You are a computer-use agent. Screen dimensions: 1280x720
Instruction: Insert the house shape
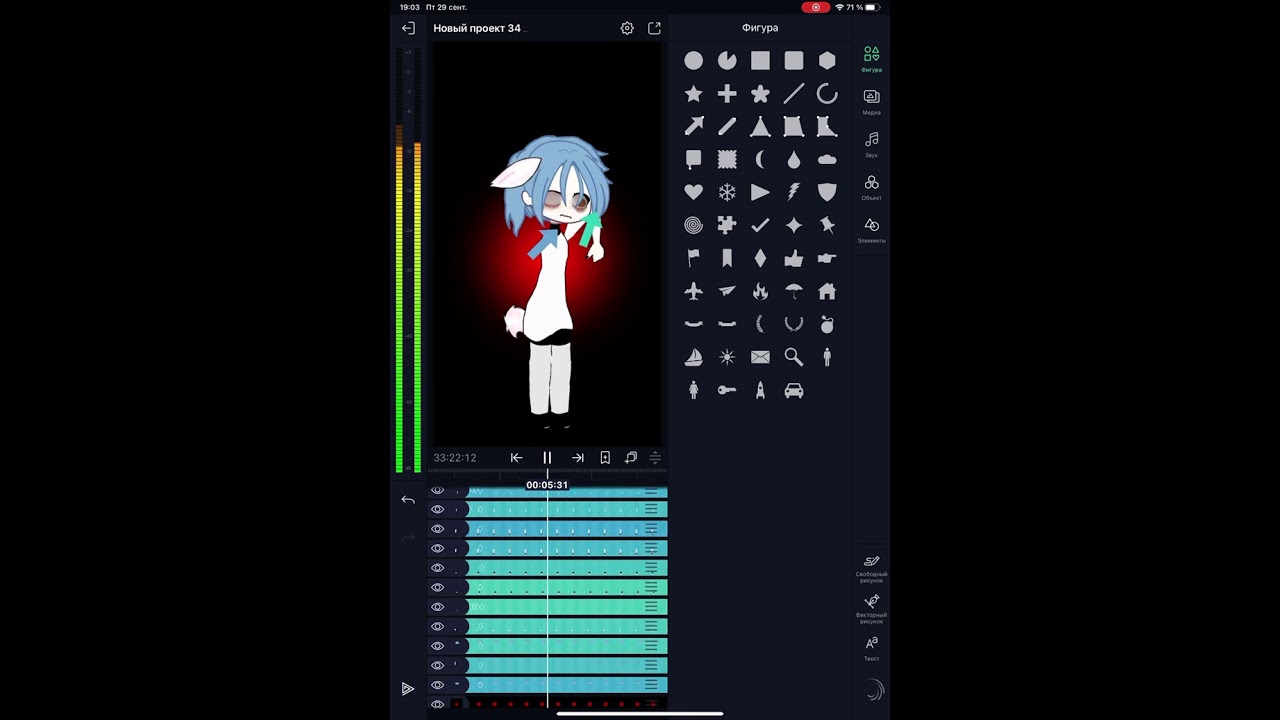[827, 291]
